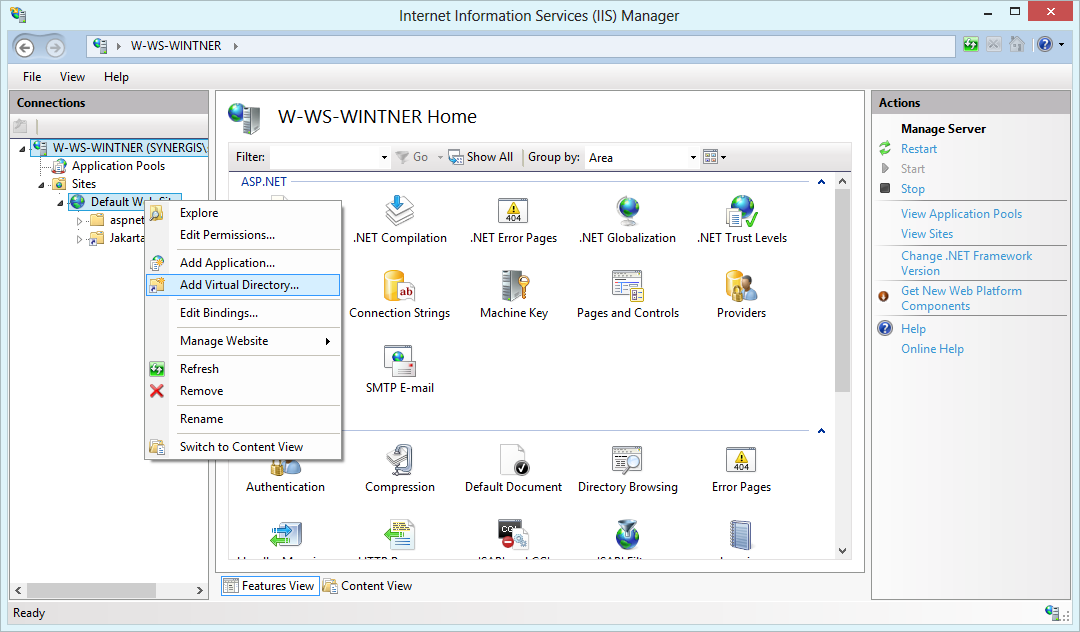The width and height of the screenshot is (1080, 632).
Task: Select Add Virtual Directory from the context menu
Action: click(243, 285)
